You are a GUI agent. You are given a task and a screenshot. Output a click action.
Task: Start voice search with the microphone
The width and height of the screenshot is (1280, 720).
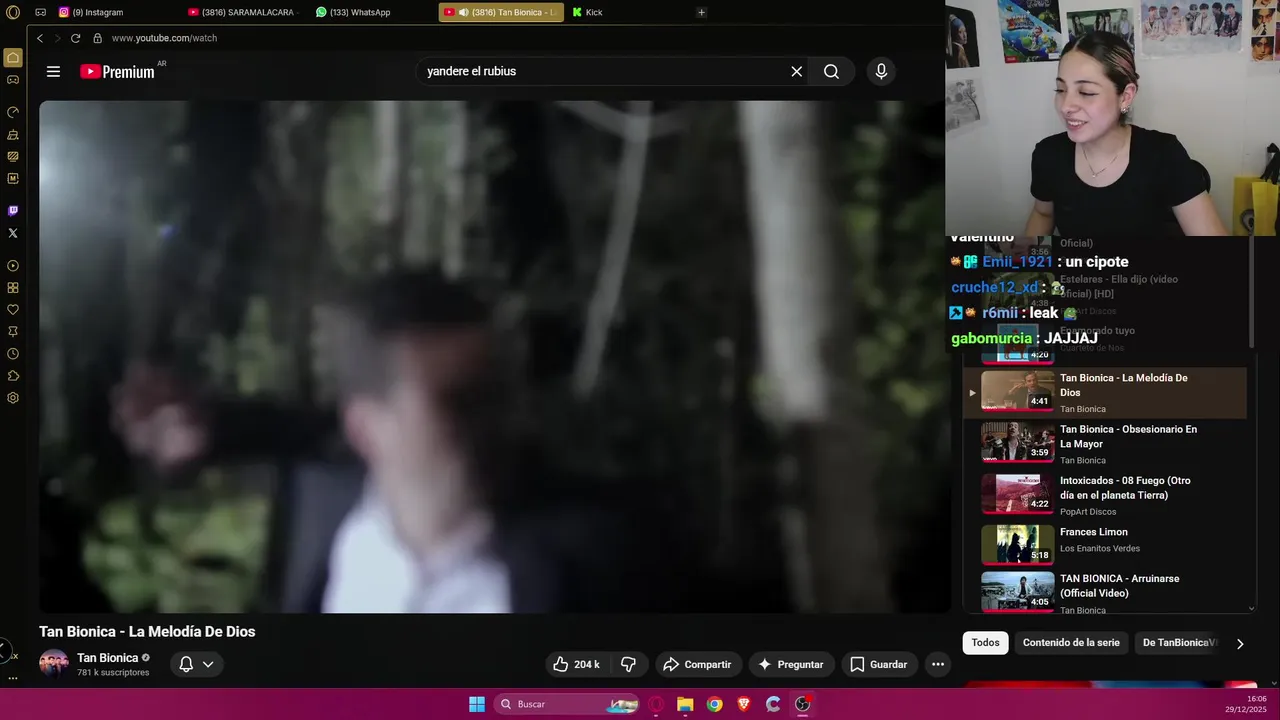point(881,71)
